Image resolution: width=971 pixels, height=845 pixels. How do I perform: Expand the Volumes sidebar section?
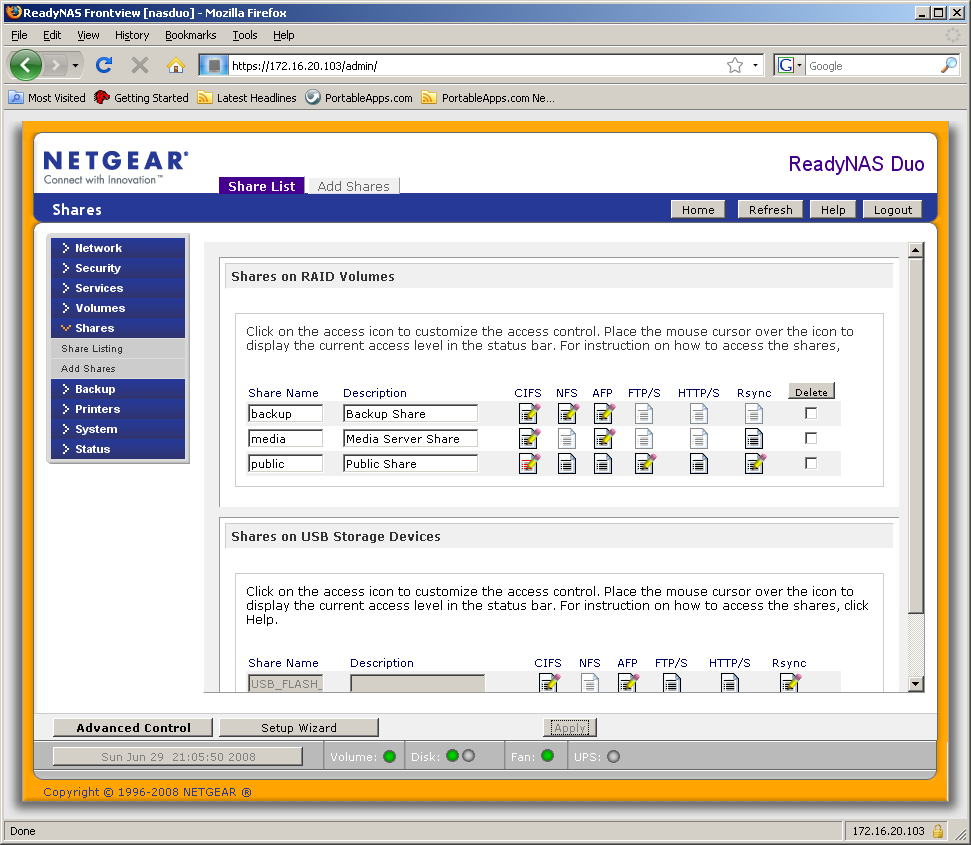[118, 308]
